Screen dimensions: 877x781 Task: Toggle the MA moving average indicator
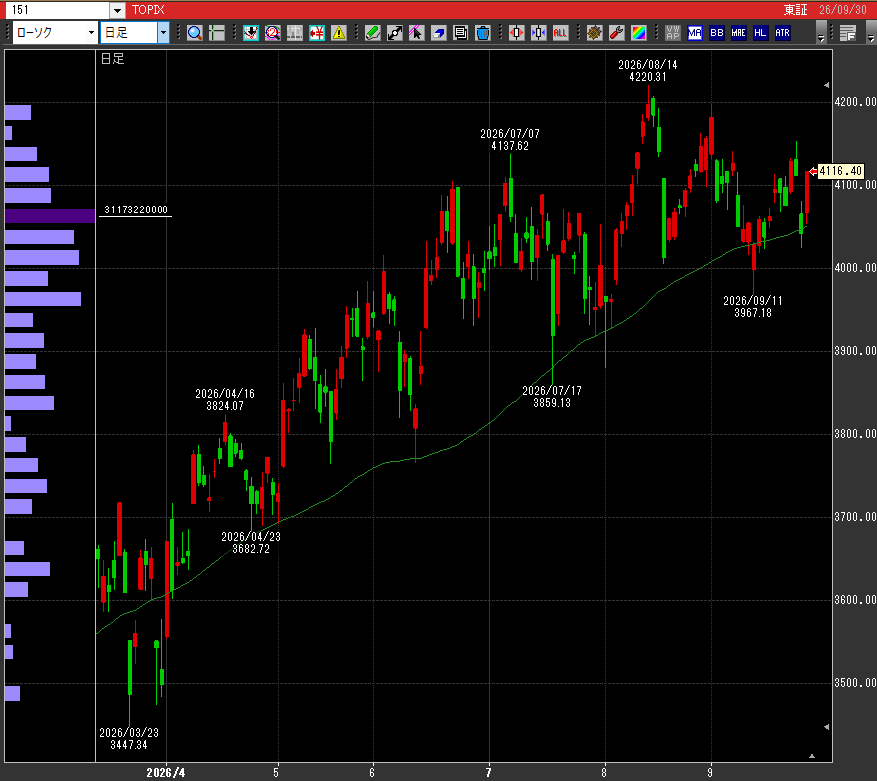pos(695,33)
